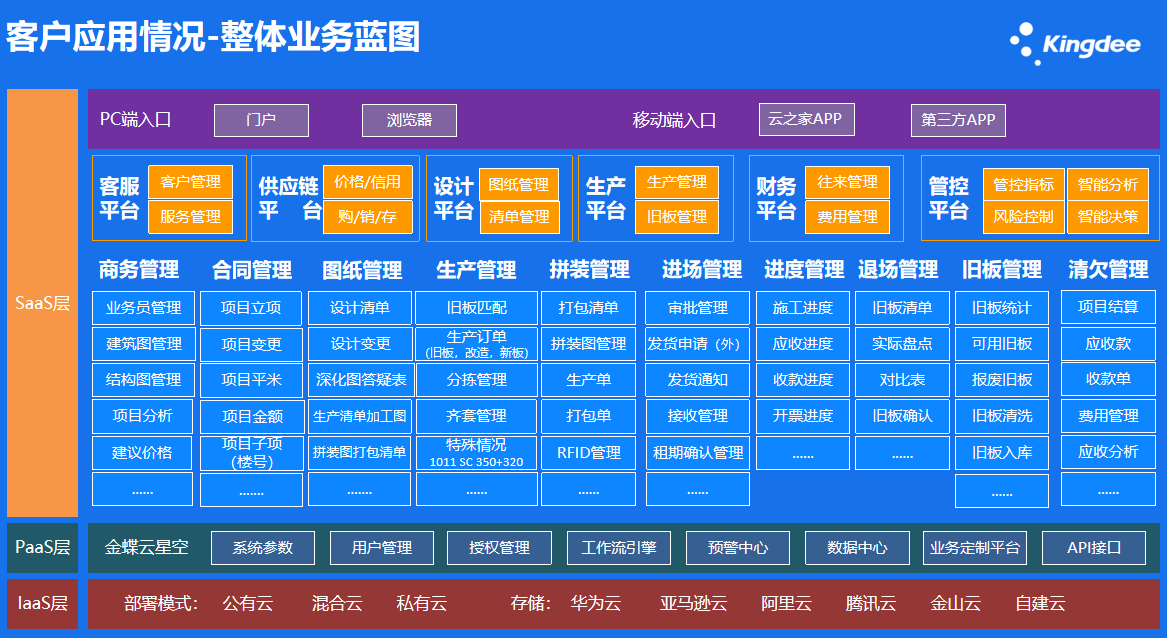Select 价格/信用 orange box

point(368,182)
